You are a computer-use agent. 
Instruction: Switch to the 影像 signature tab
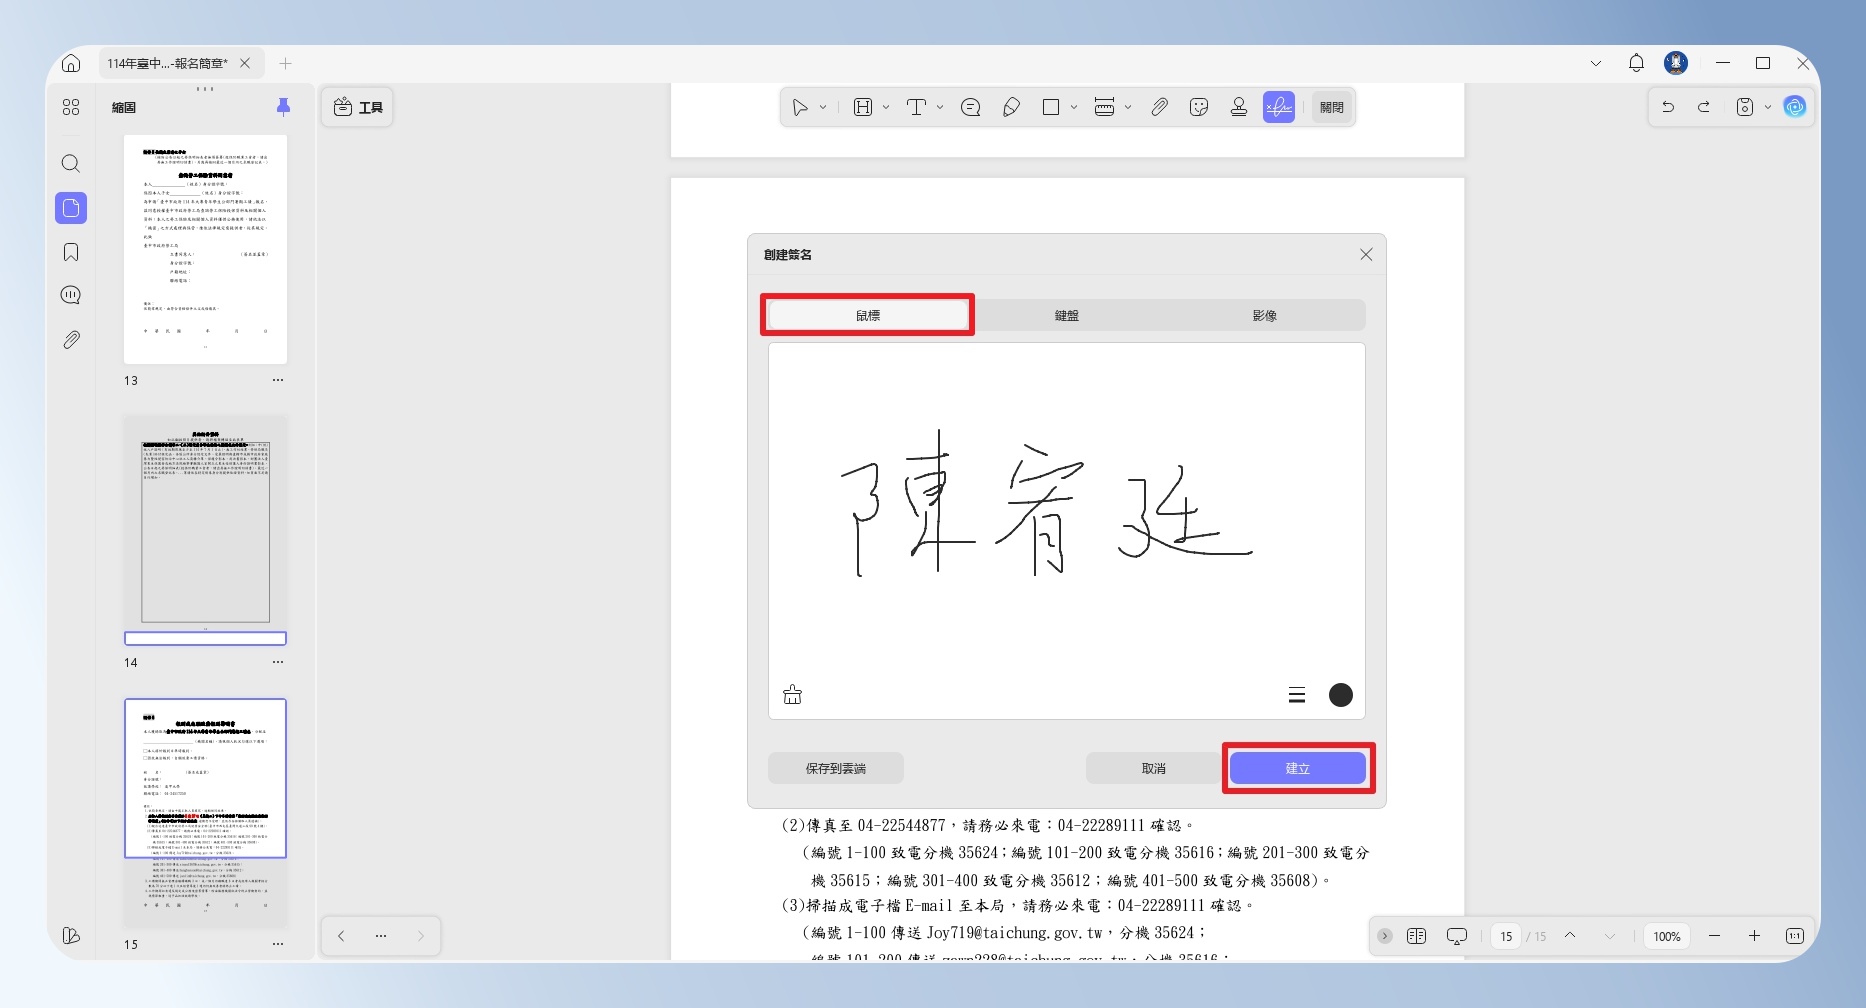pyautogui.click(x=1264, y=315)
